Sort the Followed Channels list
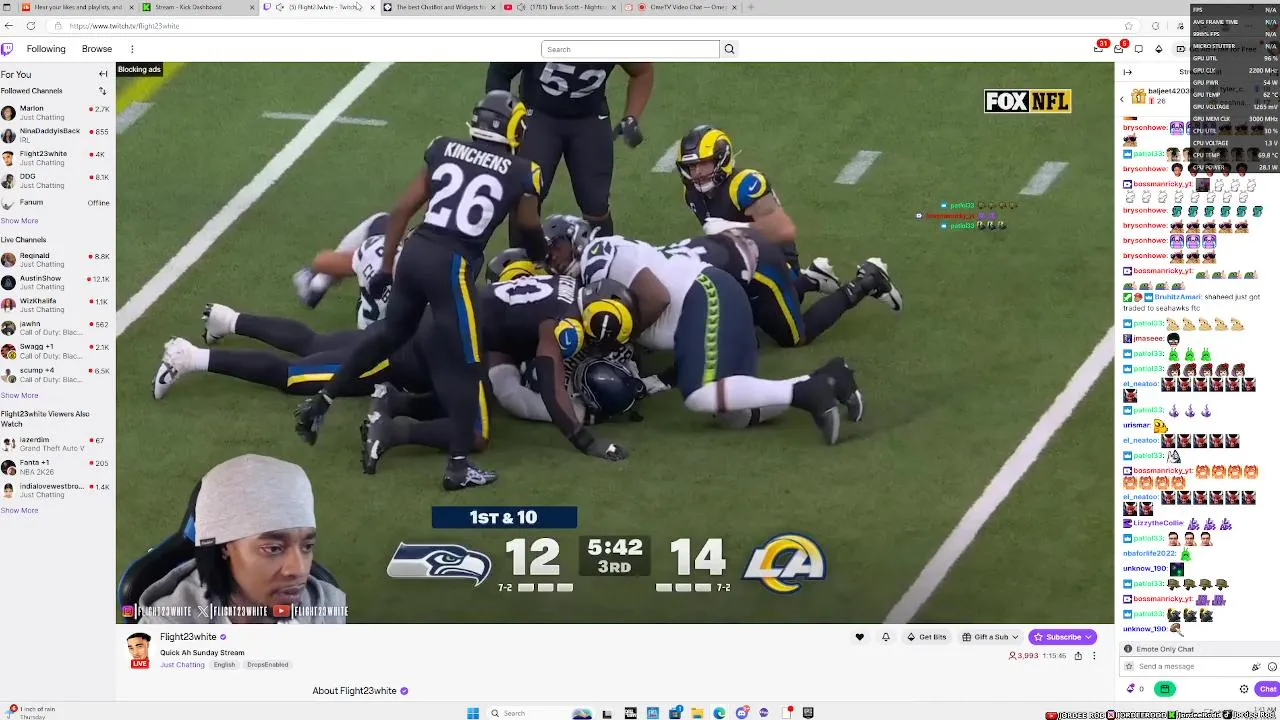The height and width of the screenshot is (720, 1280). pos(102,91)
